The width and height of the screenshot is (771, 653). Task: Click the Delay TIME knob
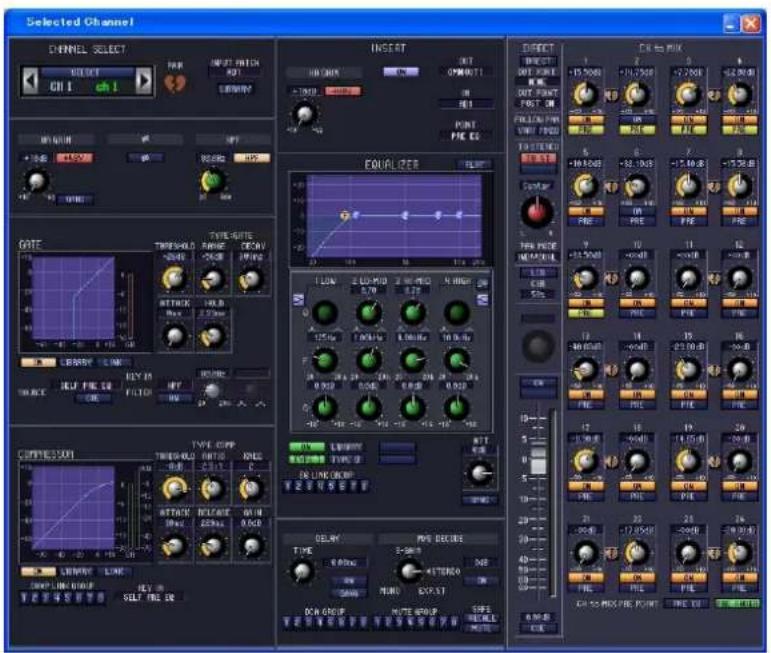(x=302, y=571)
